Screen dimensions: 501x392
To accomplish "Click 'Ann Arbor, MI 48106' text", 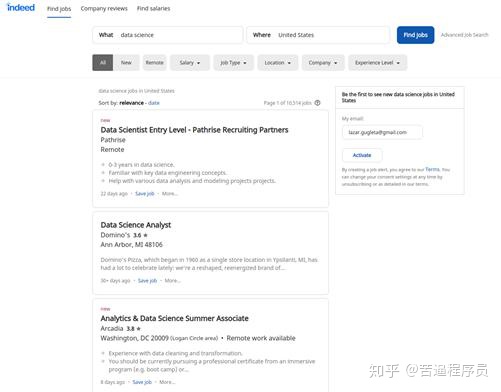I will (x=132, y=245).
